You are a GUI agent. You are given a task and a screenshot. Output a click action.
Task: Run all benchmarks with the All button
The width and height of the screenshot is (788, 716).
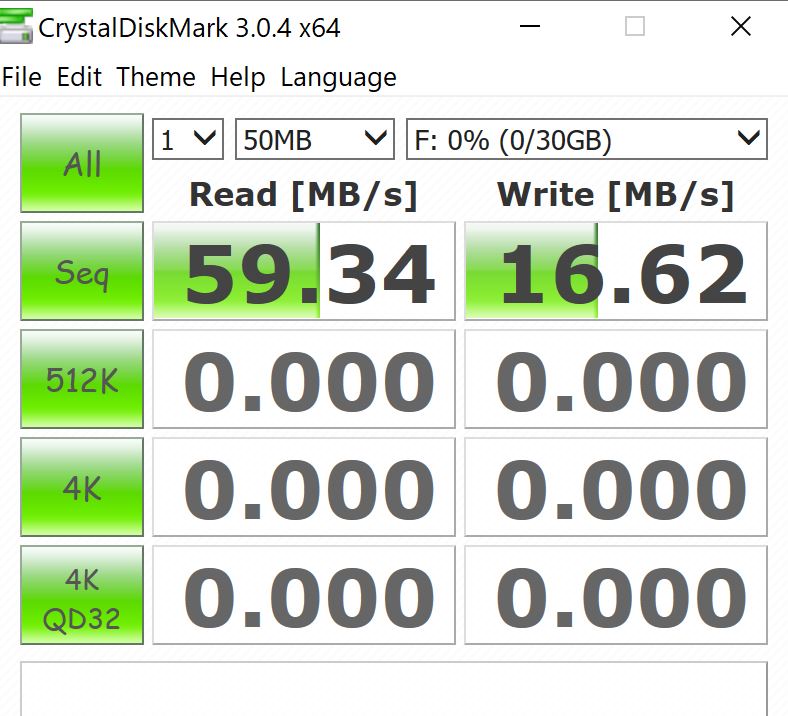(x=82, y=163)
